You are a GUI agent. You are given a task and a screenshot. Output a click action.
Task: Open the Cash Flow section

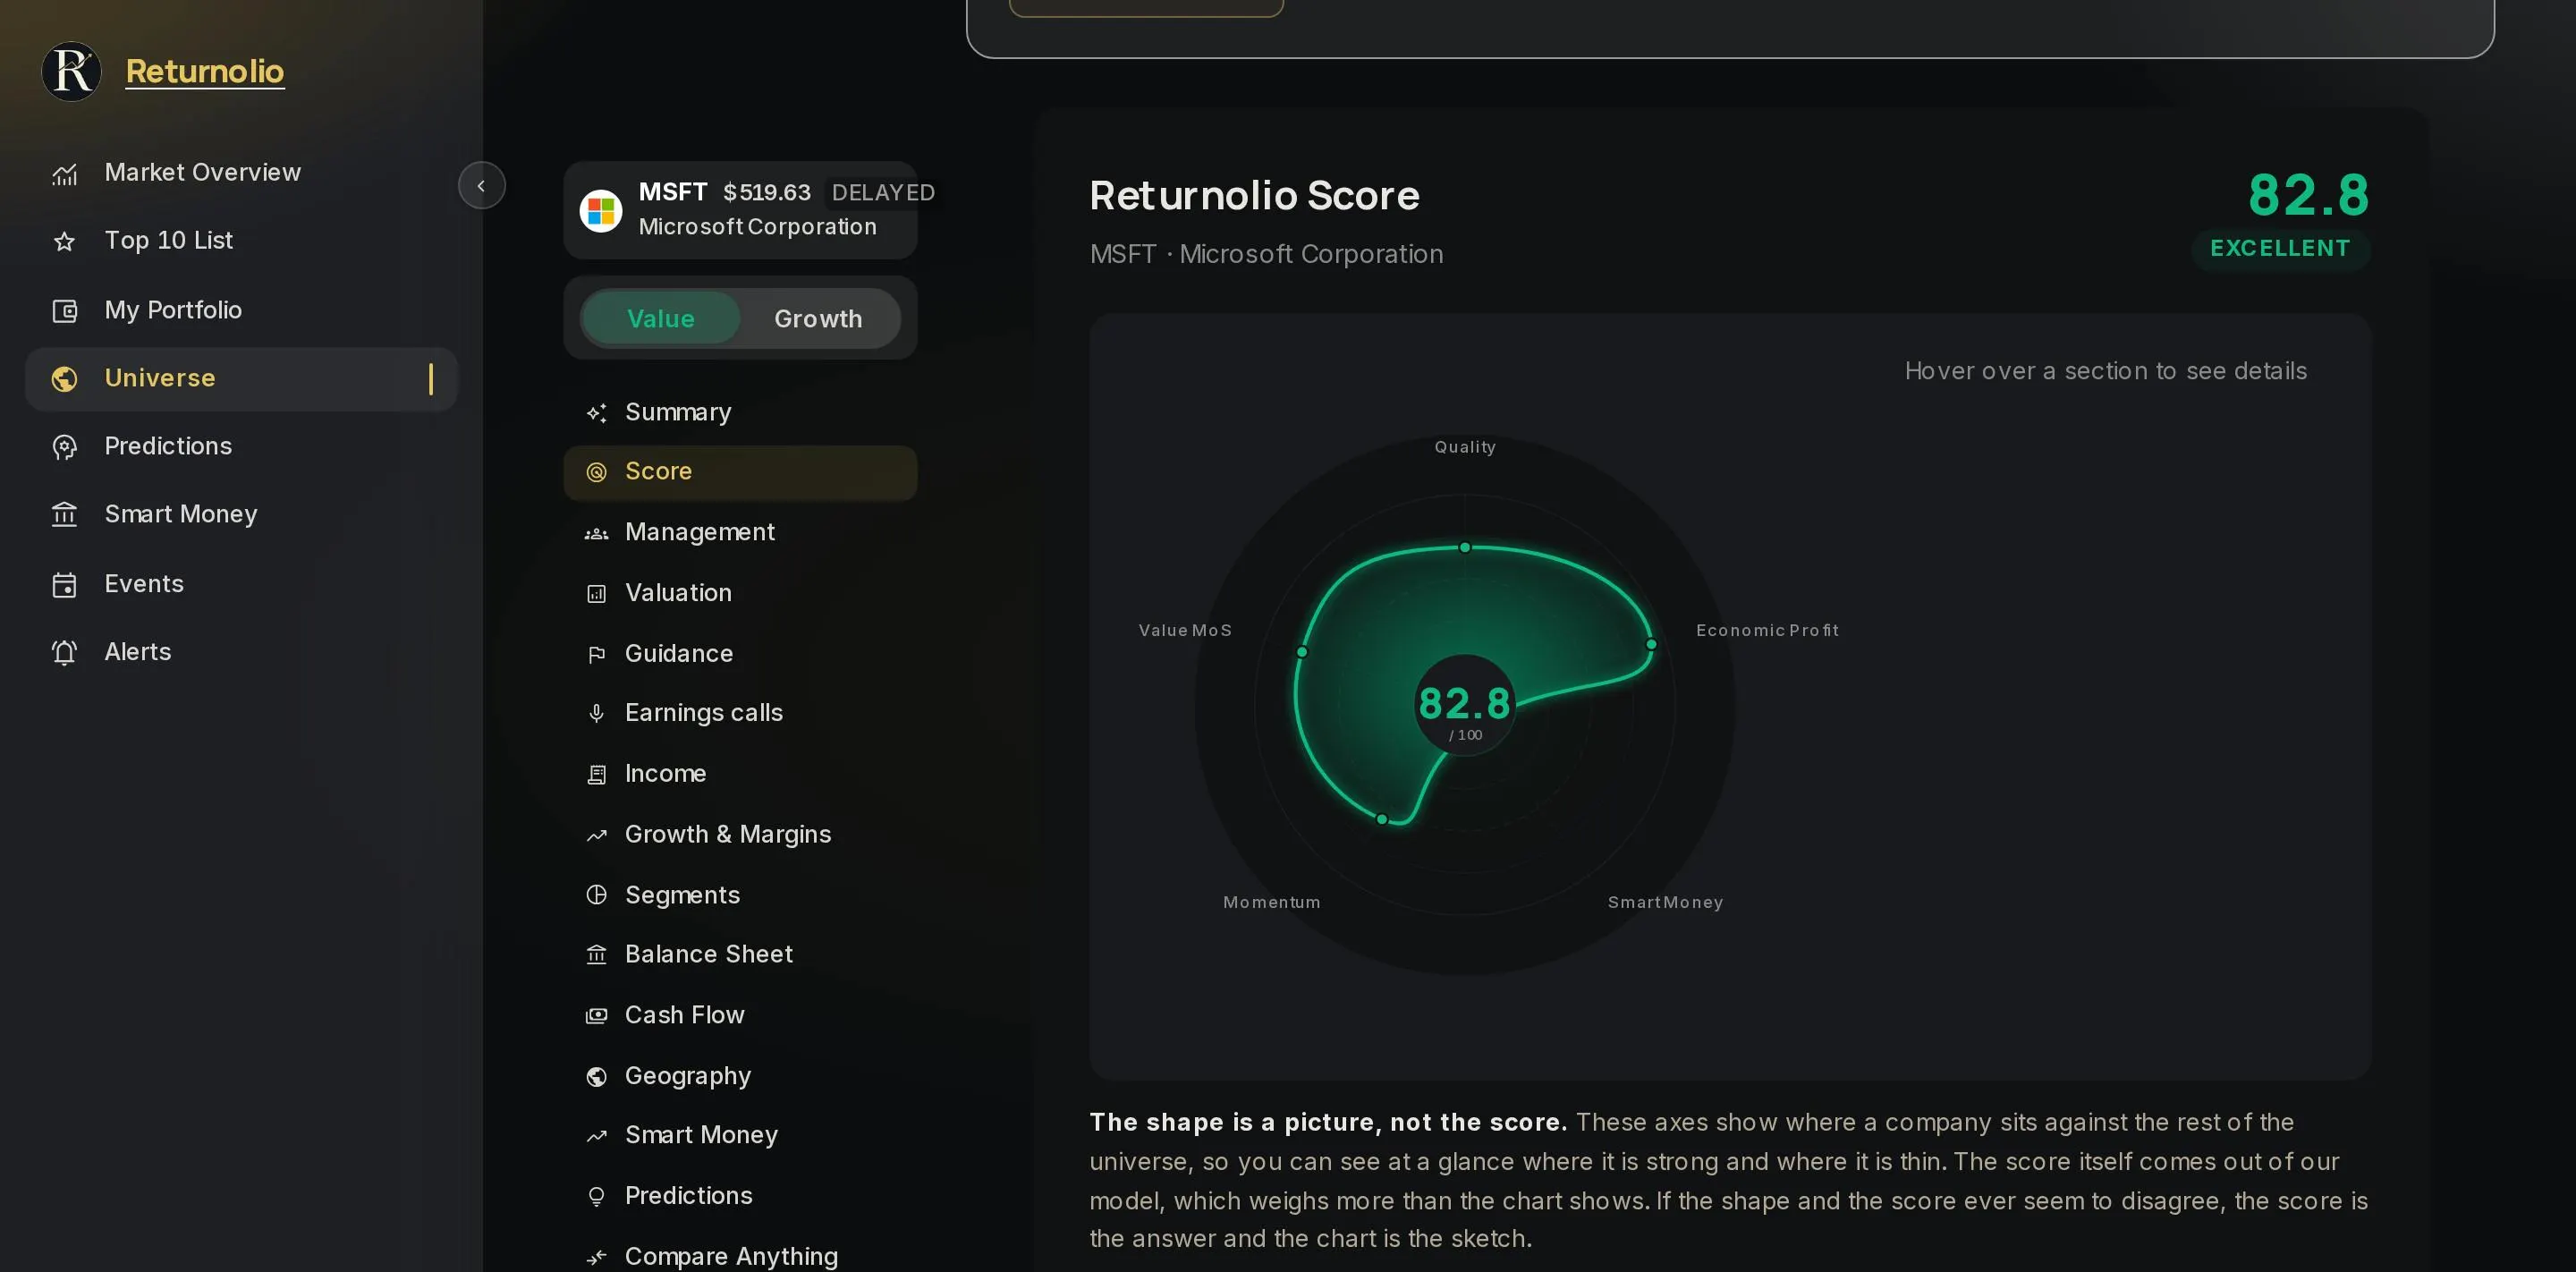click(x=740, y=1016)
